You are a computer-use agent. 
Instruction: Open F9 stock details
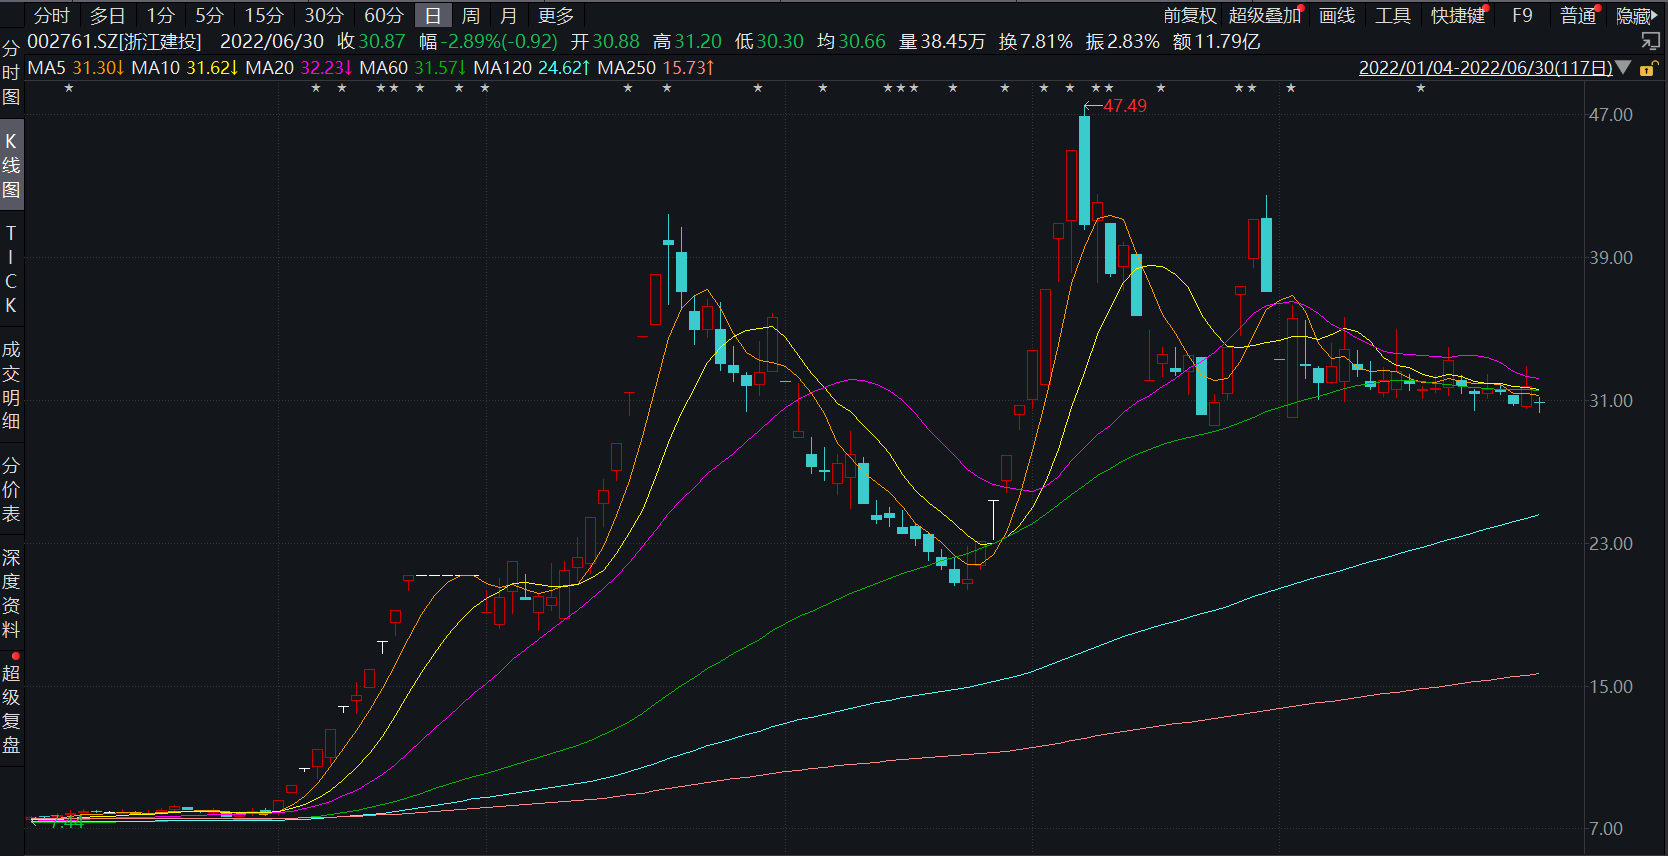click(1522, 15)
